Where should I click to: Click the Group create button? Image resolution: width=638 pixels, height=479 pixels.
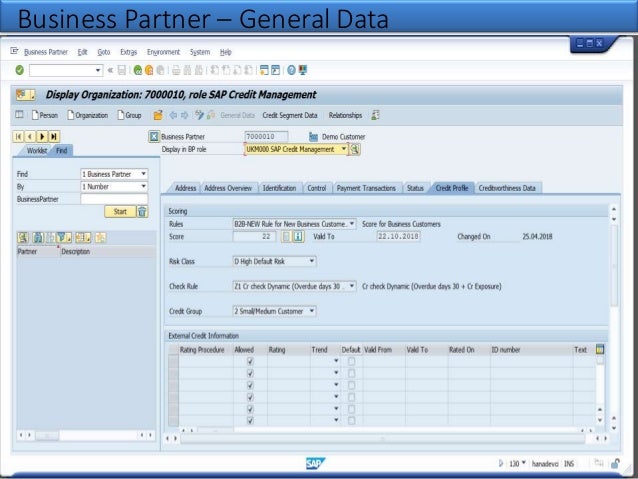pyautogui.click(x=129, y=115)
